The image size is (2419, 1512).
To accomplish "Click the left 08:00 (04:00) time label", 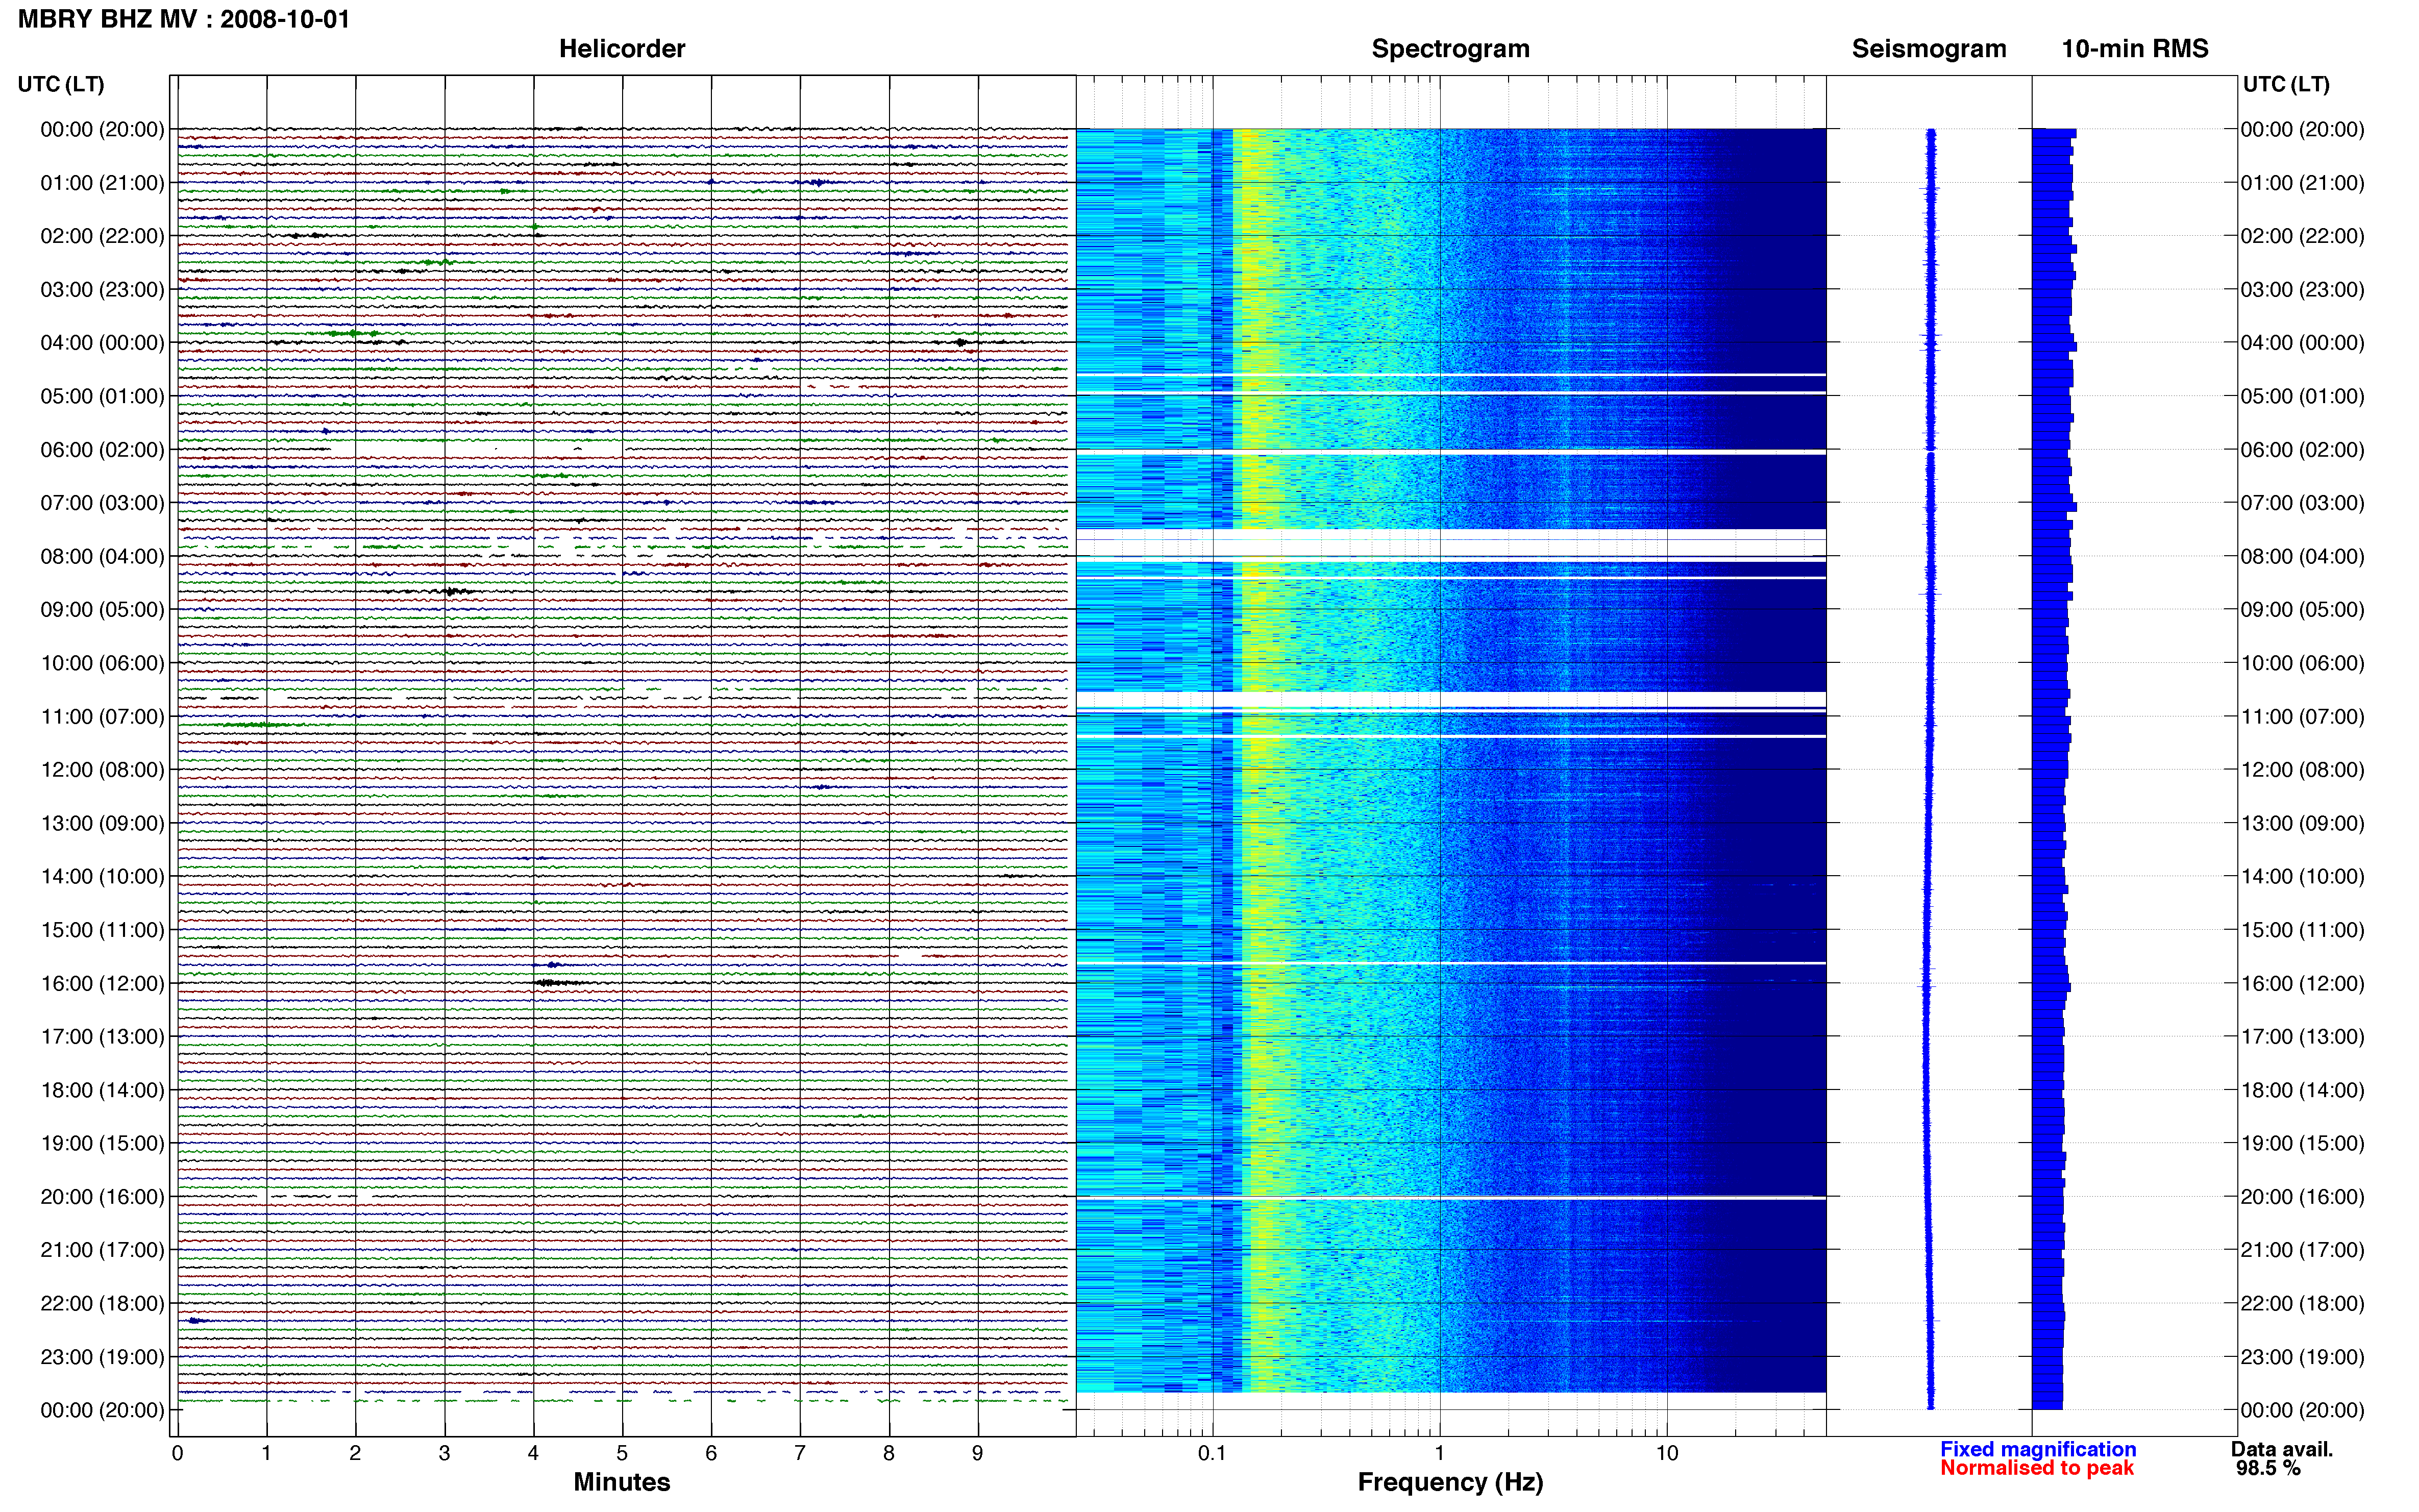I will pos(102,556).
